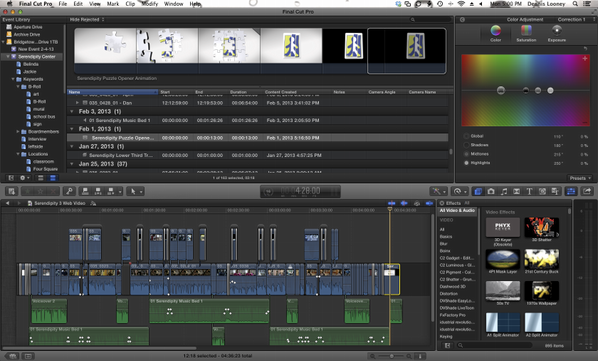This screenshot has width=598, height=361.
Task: Select All Video & Audio effects category
Action: tap(457, 210)
